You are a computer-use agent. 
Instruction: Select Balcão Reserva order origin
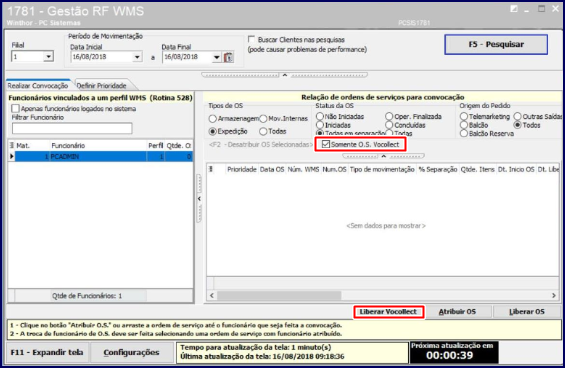coord(464,134)
